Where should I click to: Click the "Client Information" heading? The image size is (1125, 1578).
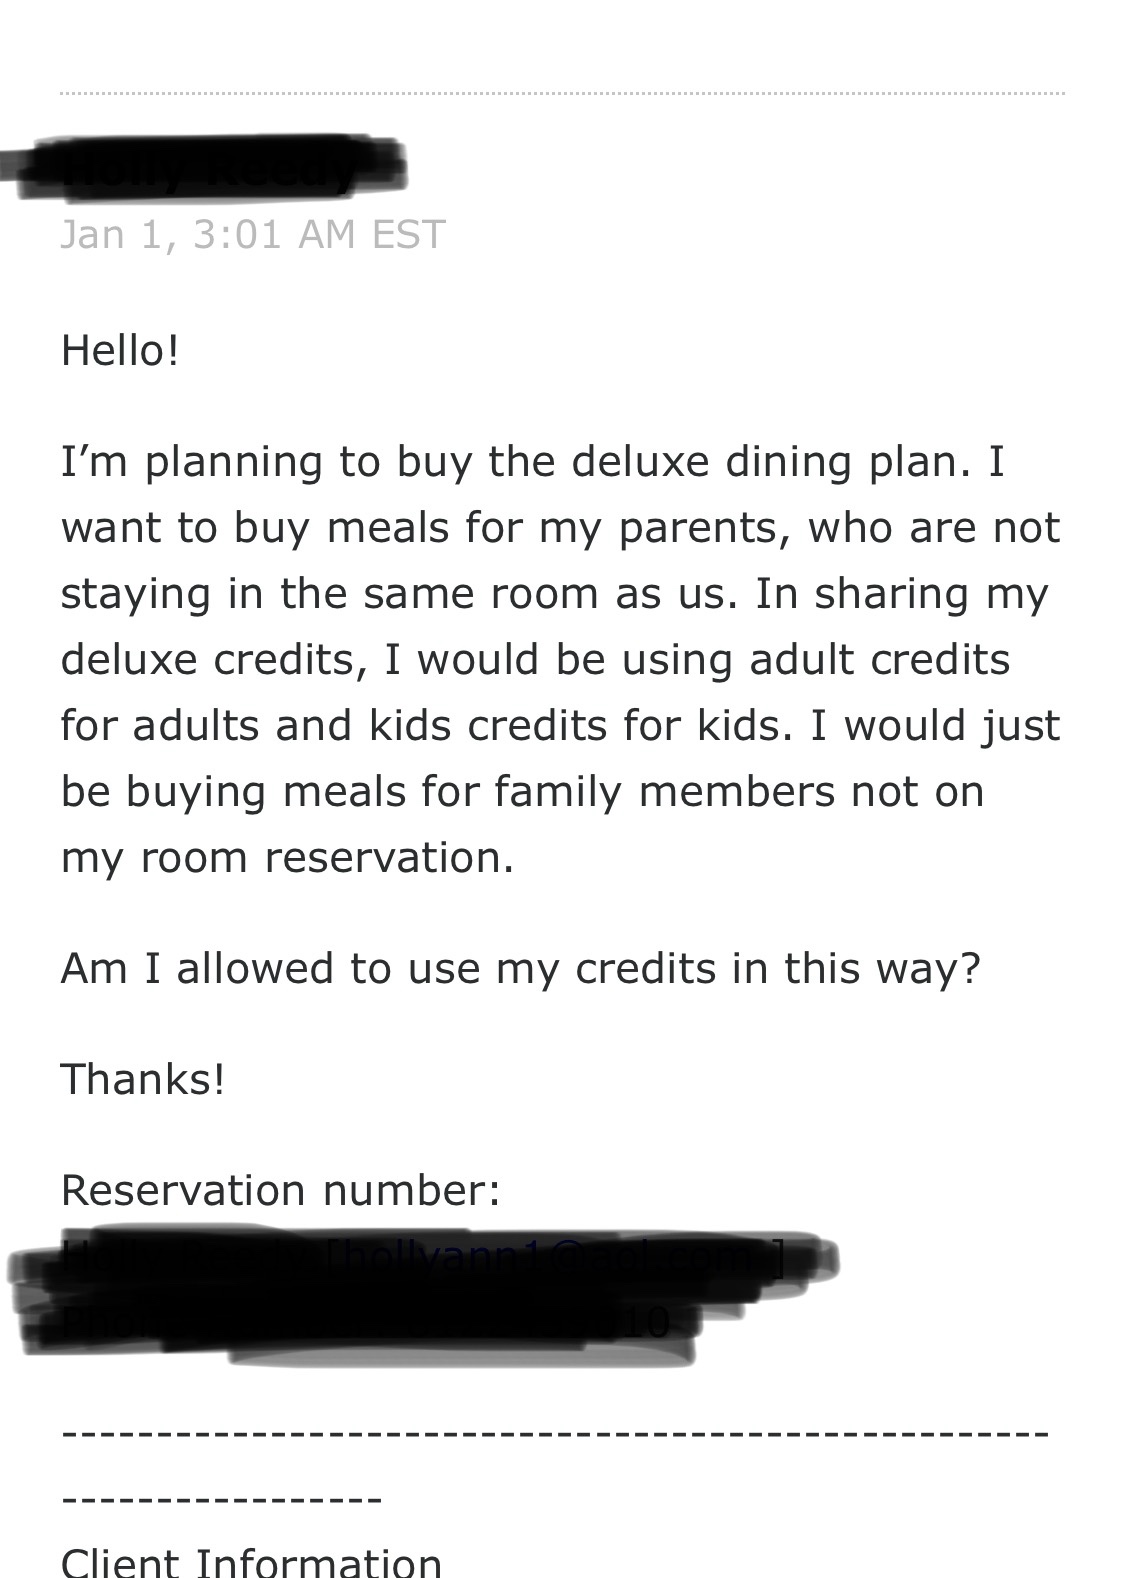251,1562
